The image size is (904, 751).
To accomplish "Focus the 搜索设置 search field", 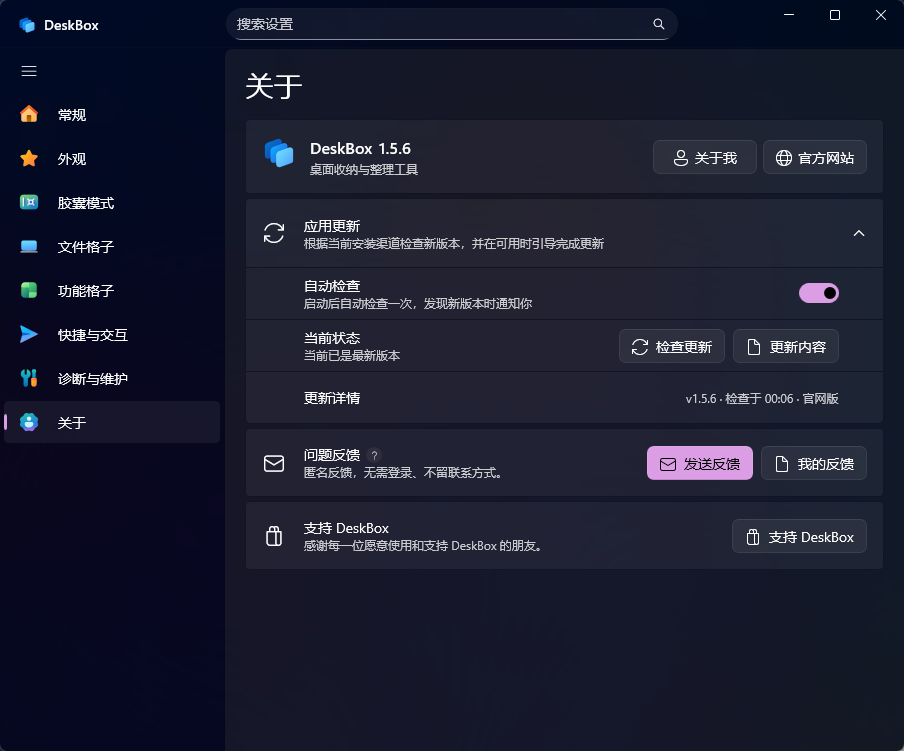I will (x=451, y=24).
